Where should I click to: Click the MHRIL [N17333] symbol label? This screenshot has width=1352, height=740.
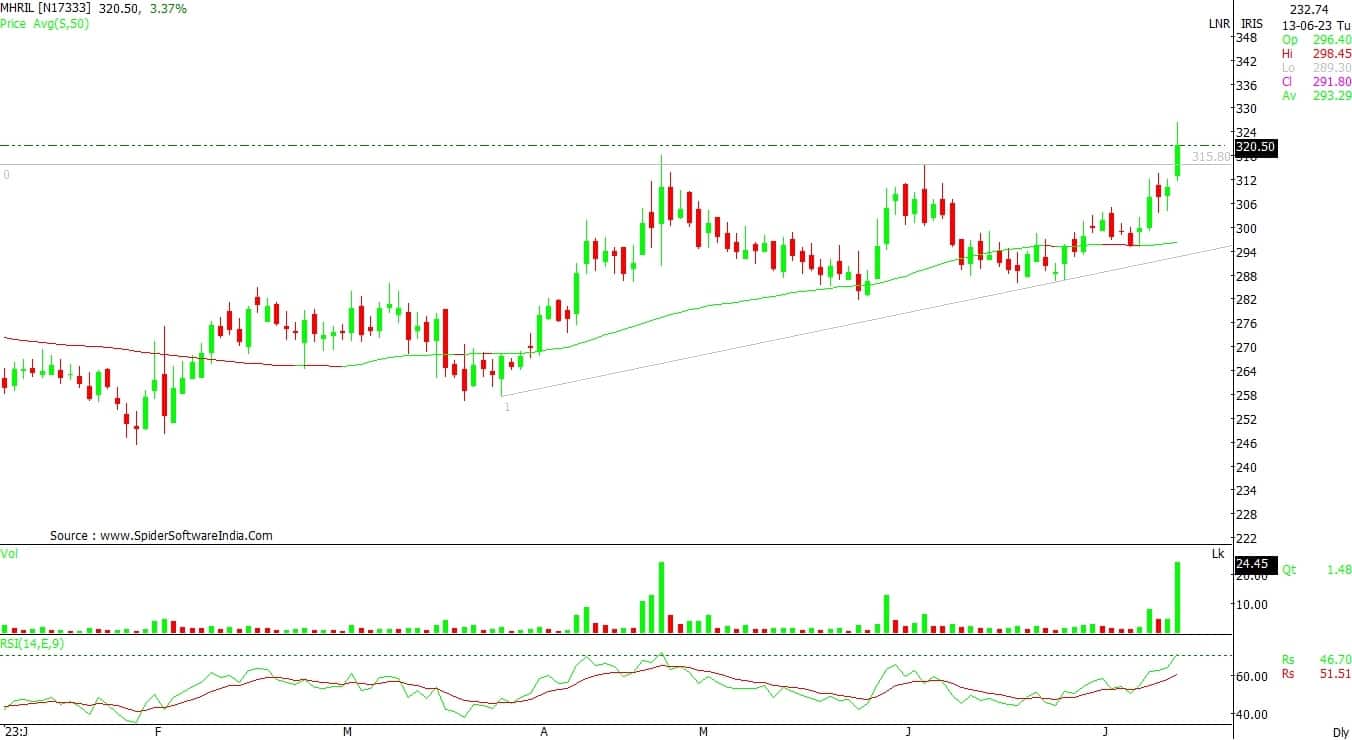pos(46,8)
